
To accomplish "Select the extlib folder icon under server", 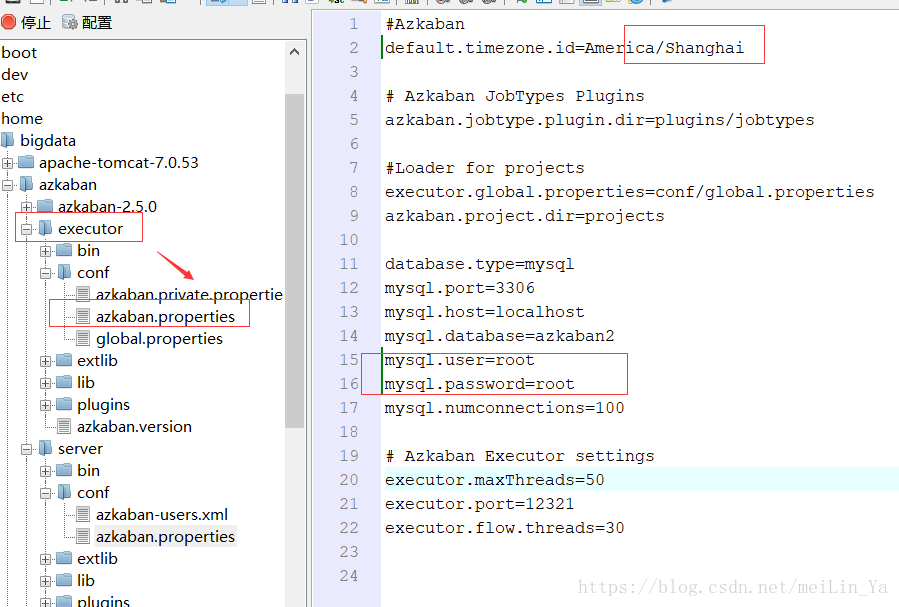I will tap(64, 558).
